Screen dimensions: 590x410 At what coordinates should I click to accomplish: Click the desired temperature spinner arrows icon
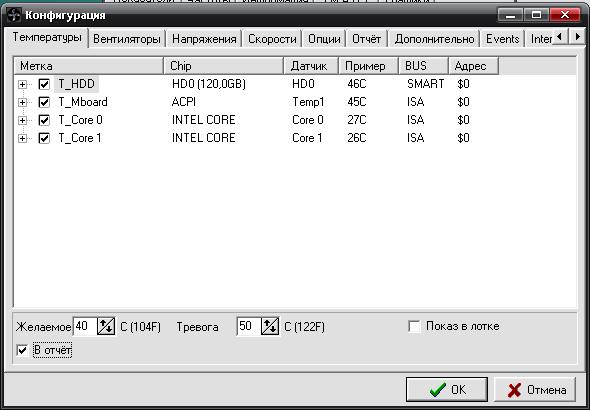tap(106, 326)
